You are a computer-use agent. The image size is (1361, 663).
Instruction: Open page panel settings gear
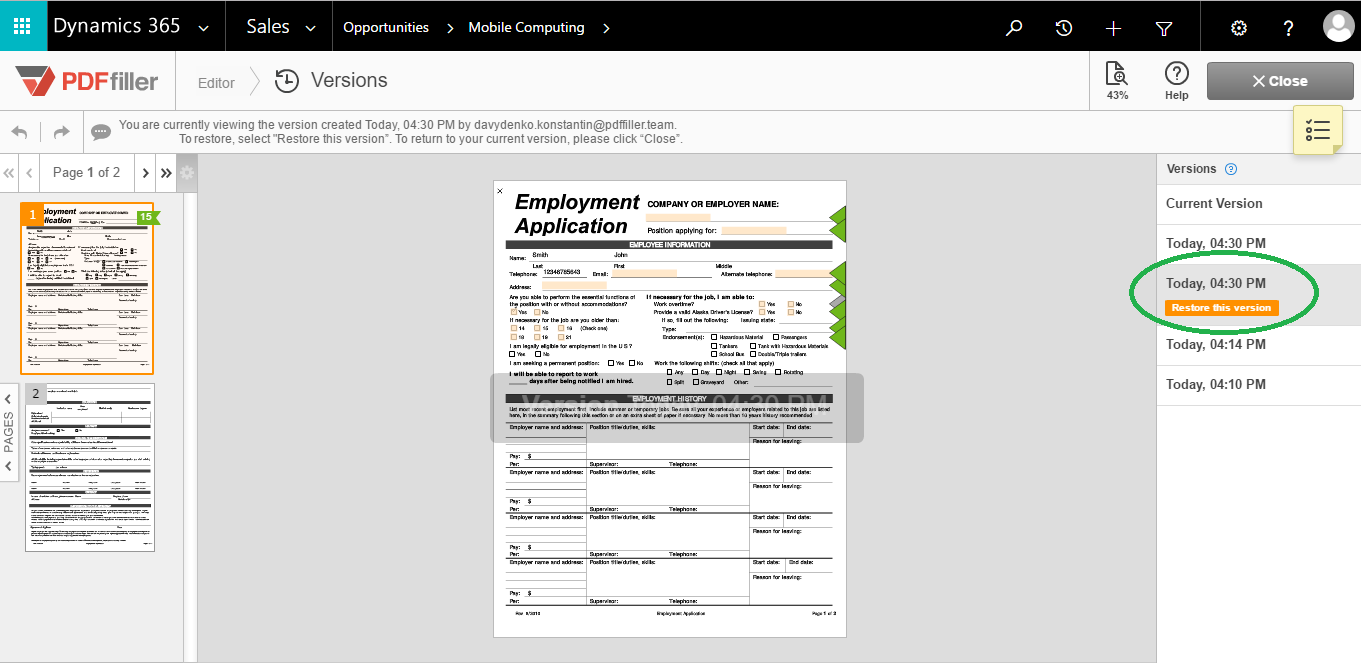187,173
